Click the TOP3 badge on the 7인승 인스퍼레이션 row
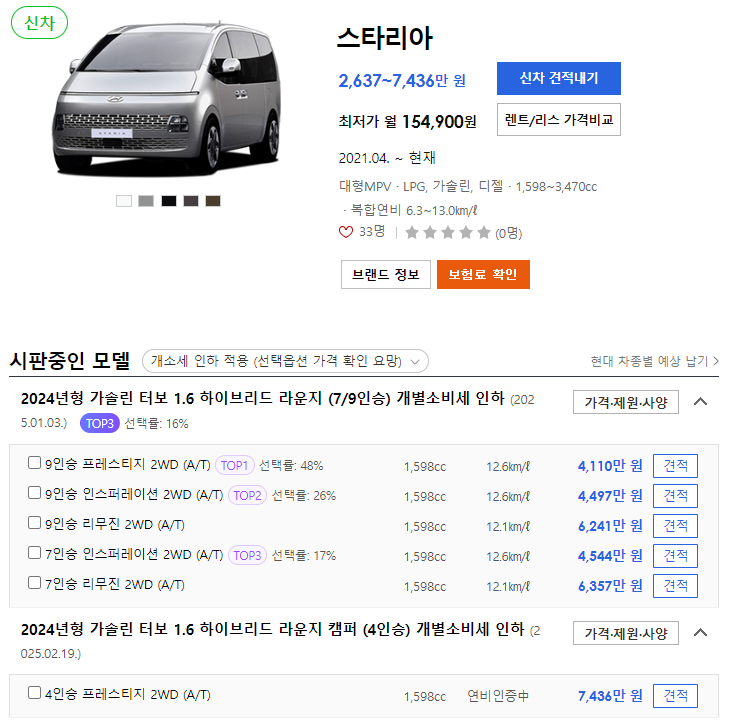This screenshot has height=724, width=730. pyautogui.click(x=247, y=555)
